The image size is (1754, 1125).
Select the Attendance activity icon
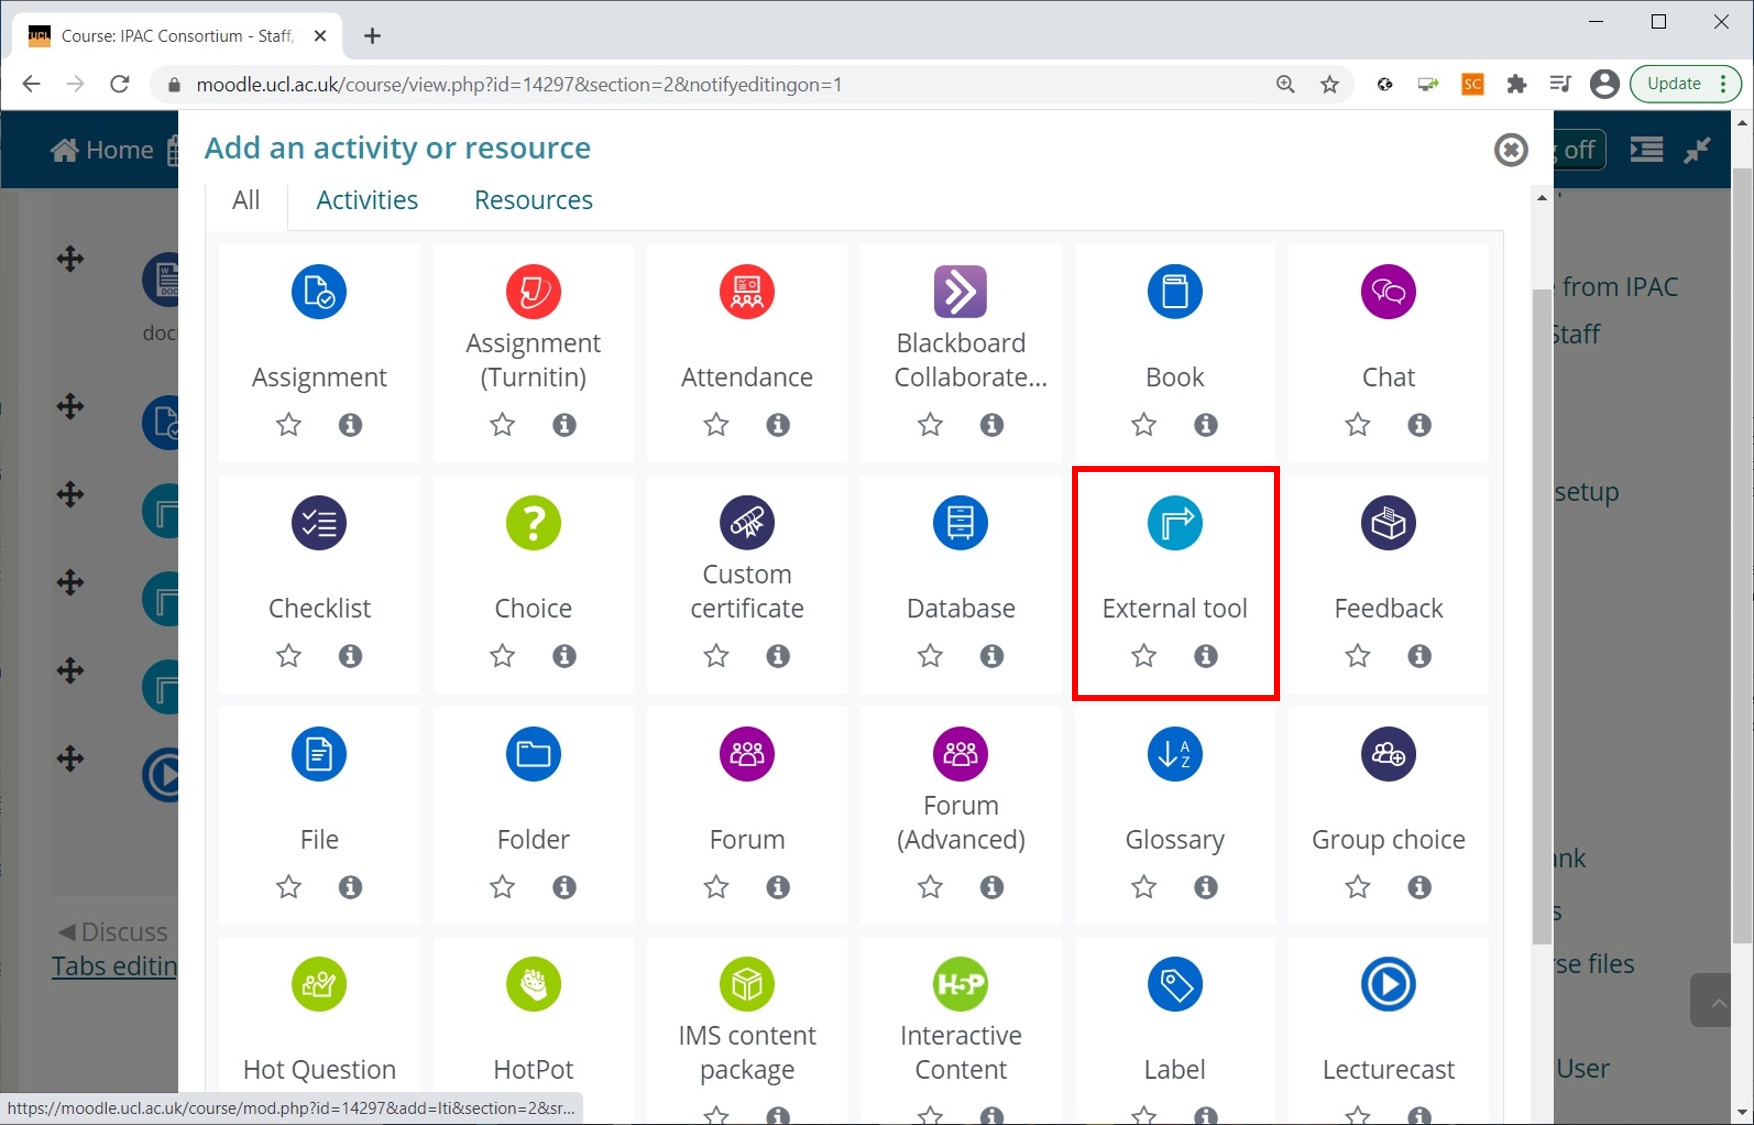(746, 292)
